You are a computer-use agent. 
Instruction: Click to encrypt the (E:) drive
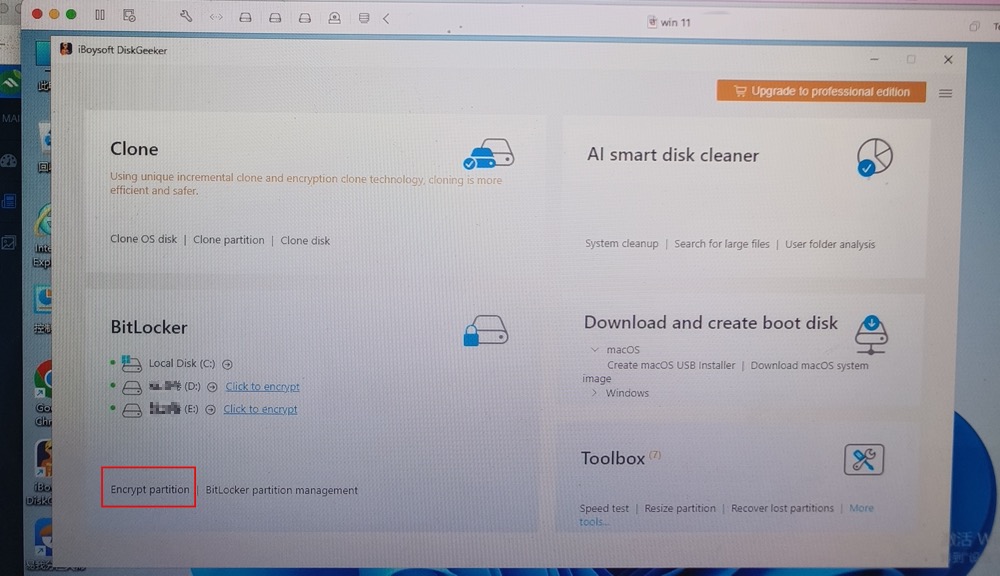pyautogui.click(x=260, y=409)
